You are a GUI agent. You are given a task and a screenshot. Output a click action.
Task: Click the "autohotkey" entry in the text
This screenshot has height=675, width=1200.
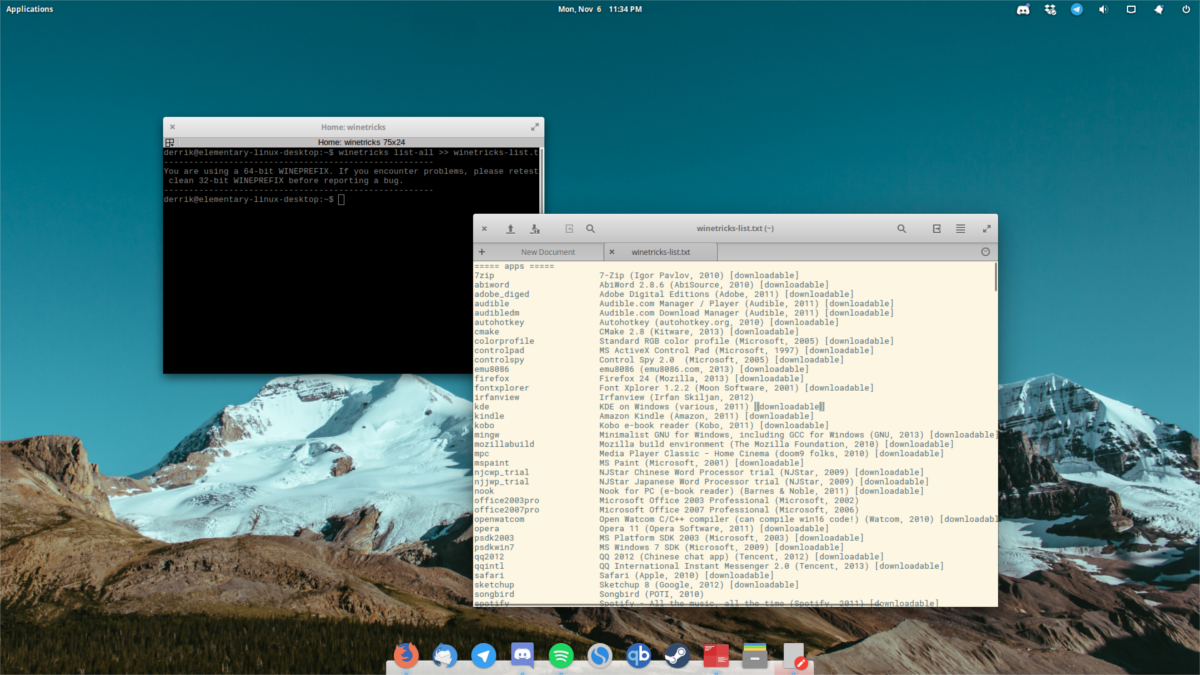point(499,322)
